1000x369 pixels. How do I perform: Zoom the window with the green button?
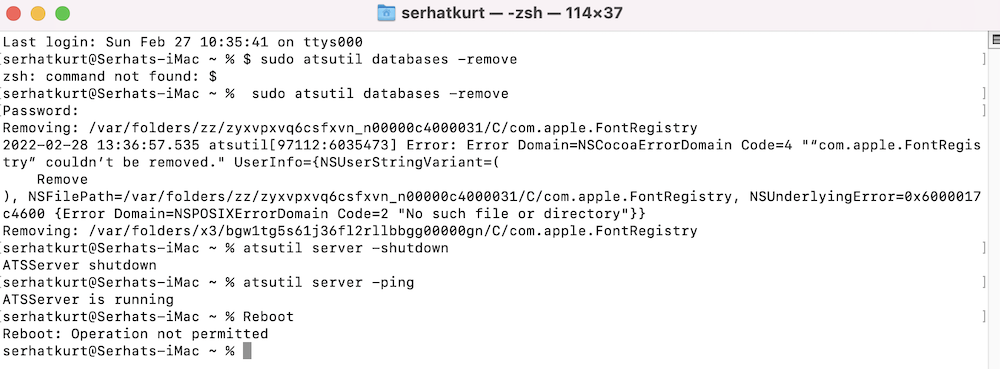click(62, 13)
